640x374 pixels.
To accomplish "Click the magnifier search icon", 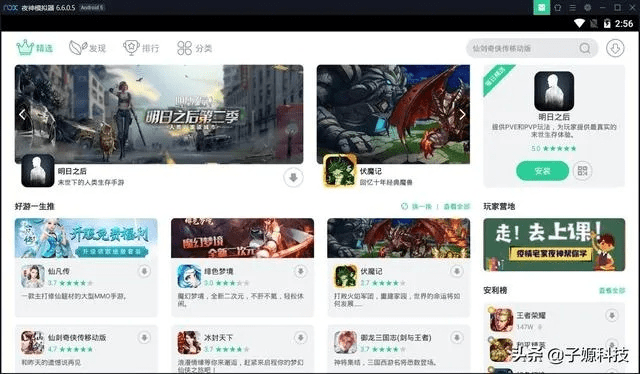I will pyautogui.click(x=584, y=48).
